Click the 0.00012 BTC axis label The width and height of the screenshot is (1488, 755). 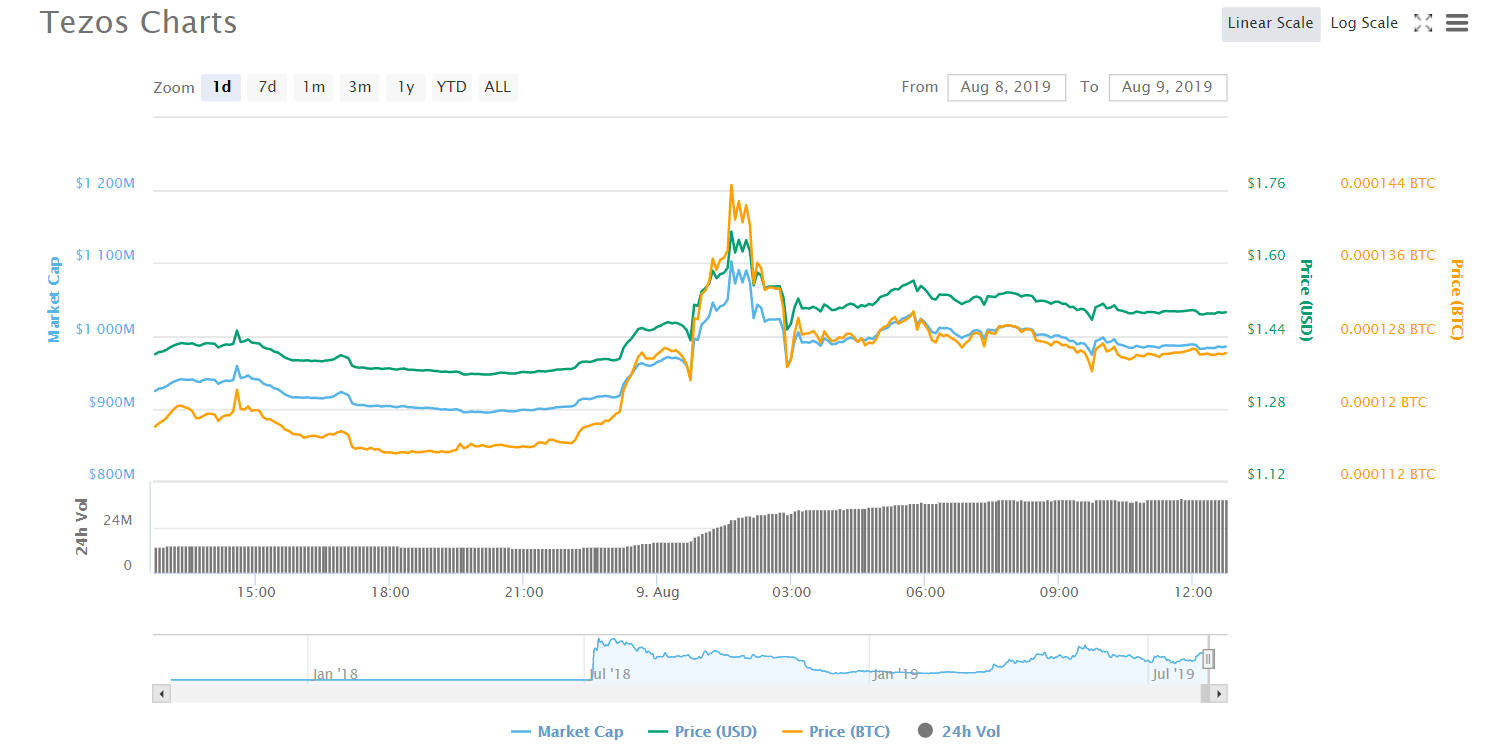(1384, 402)
